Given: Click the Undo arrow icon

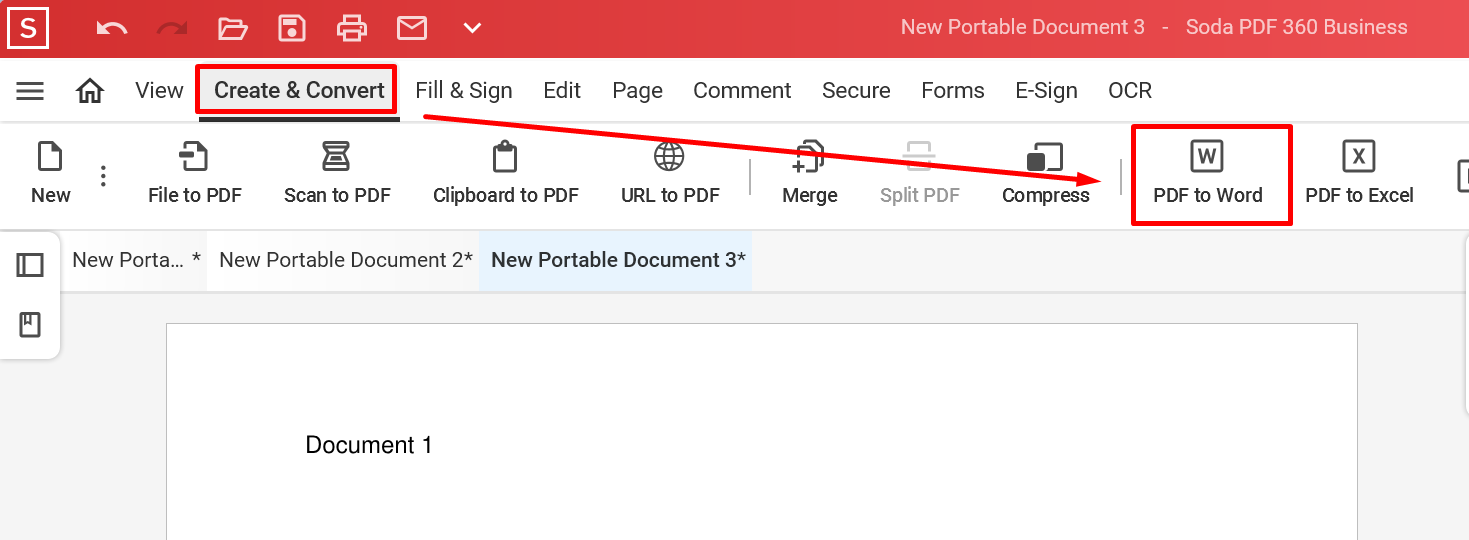Looking at the screenshot, I should pyautogui.click(x=112, y=28).
